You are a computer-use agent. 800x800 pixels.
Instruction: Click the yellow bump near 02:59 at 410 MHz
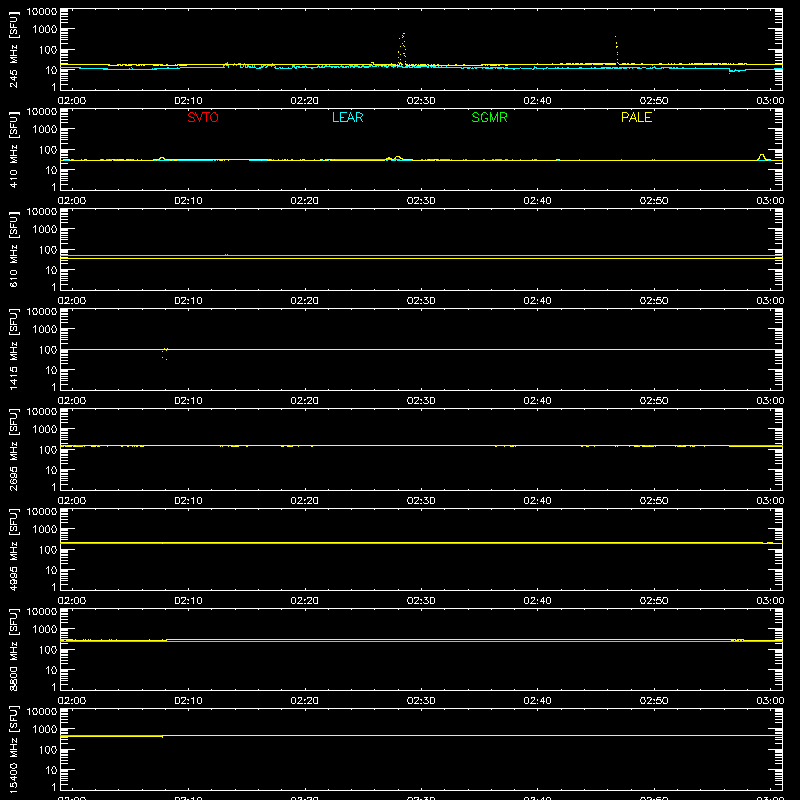762,157
